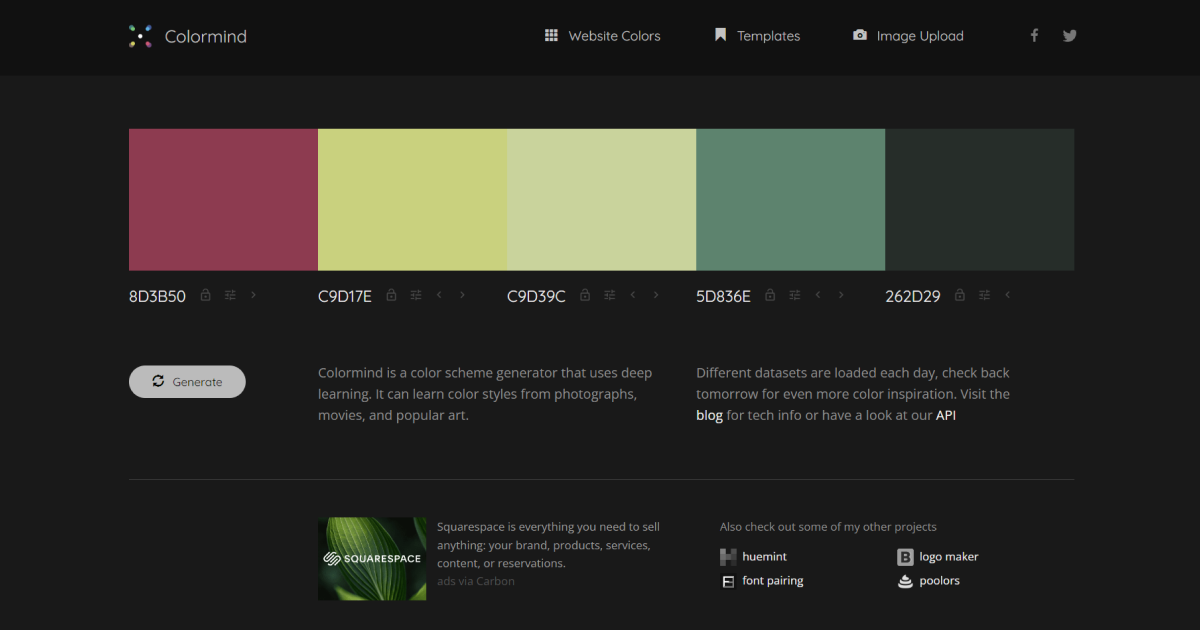Screen dimensions: 1200x630
Task: Shift 8D3B50 color right using chevron
Action: coord(253,295)
